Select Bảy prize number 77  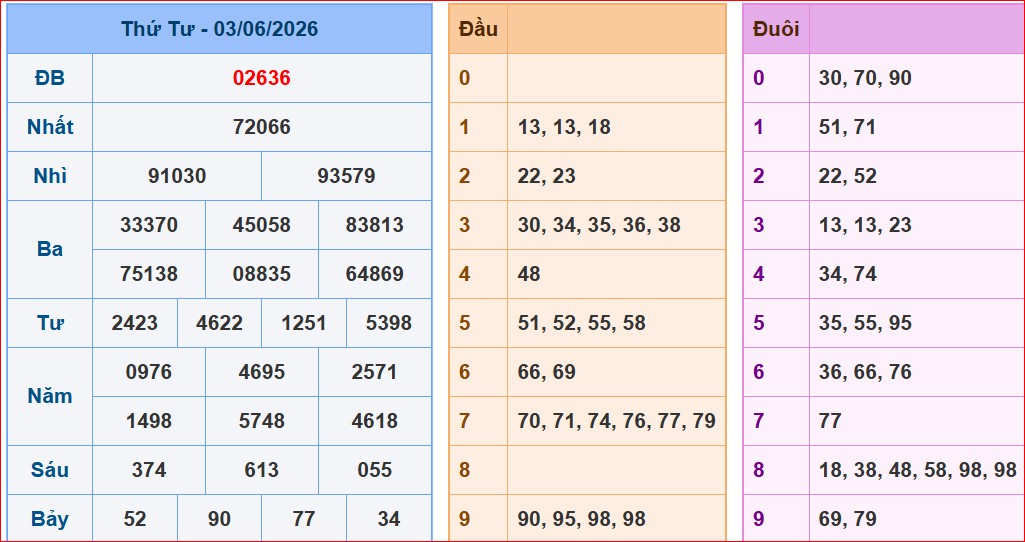(304, 519)
